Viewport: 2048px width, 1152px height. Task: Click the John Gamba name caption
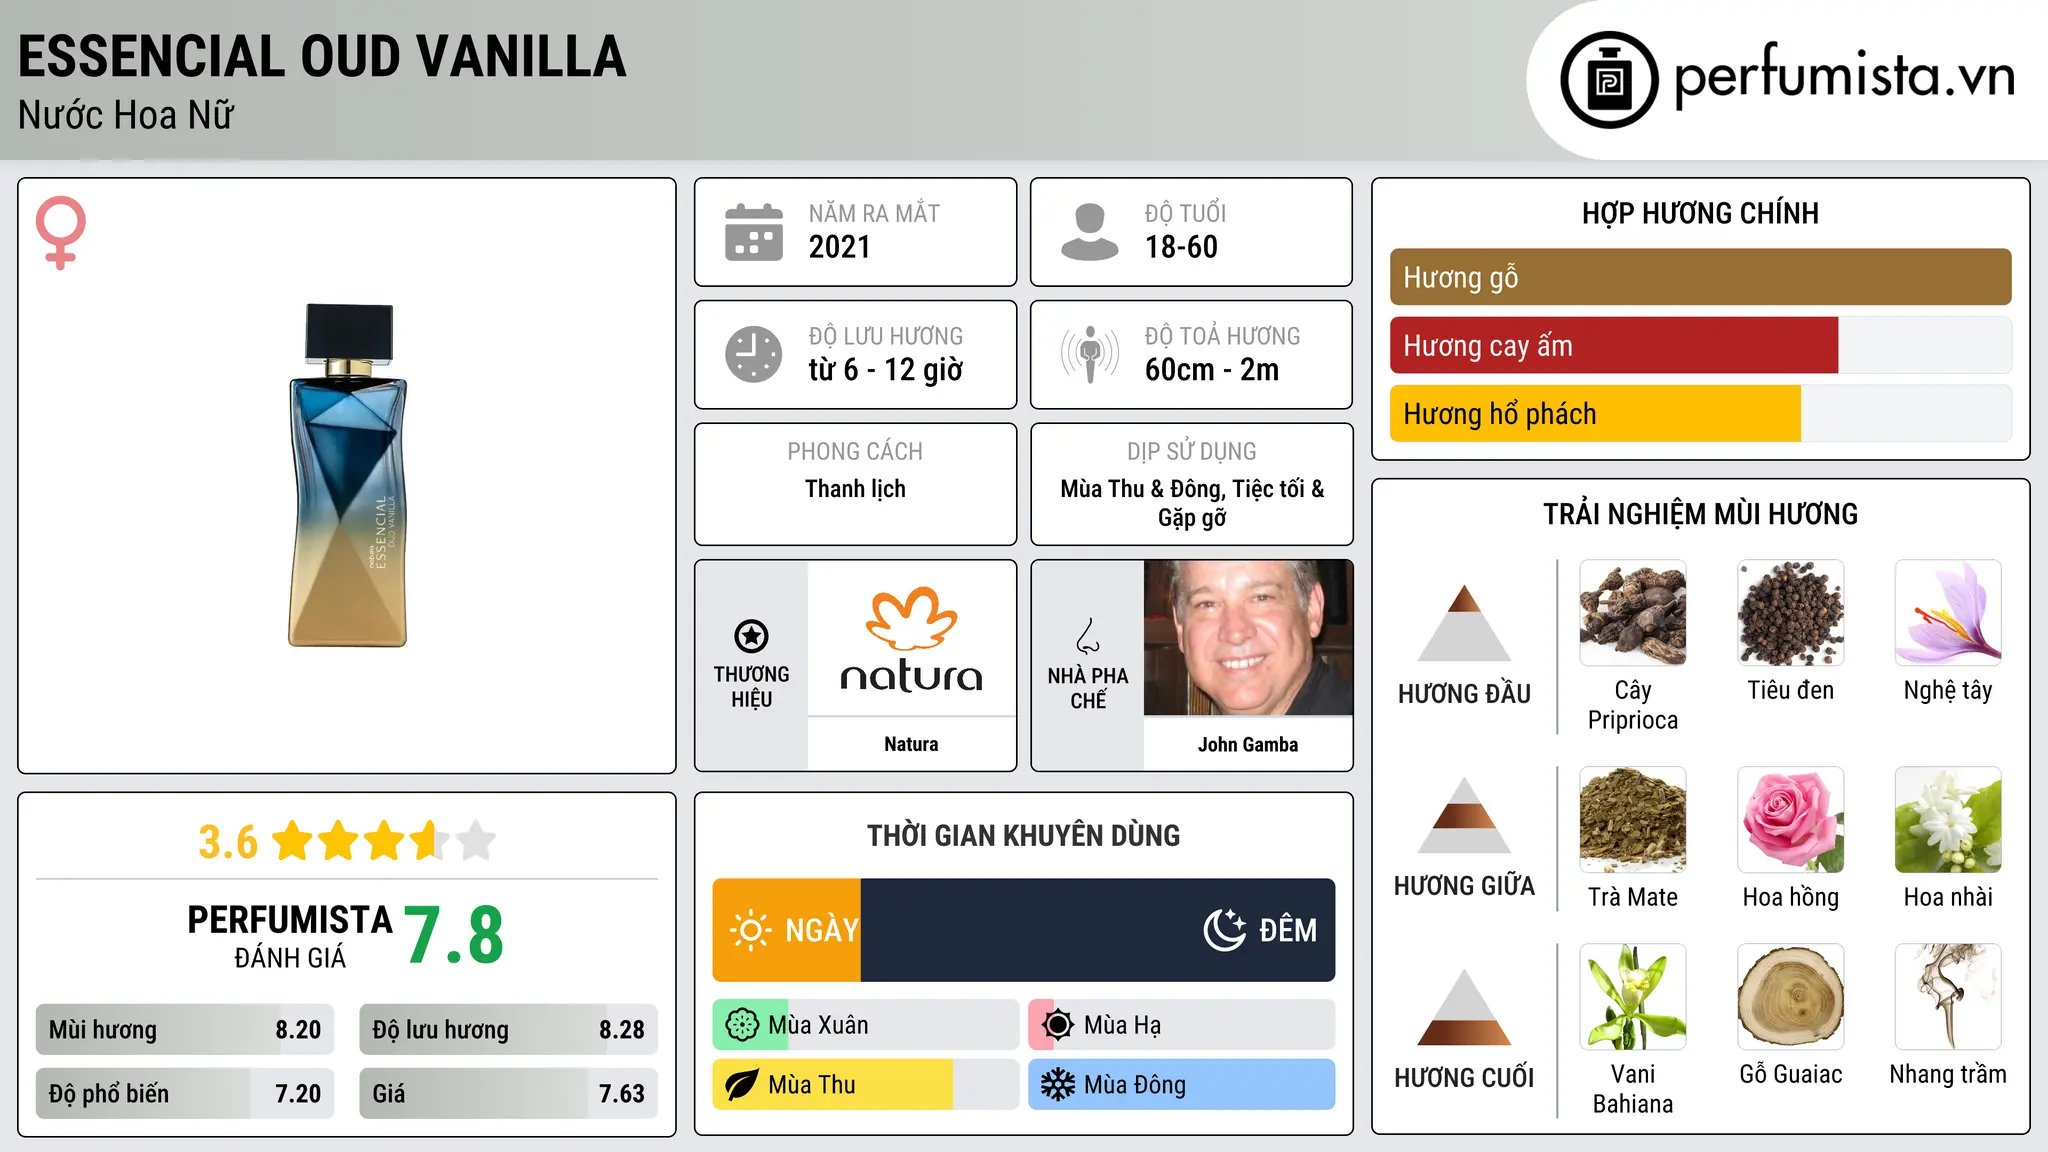pos(1248,744)
